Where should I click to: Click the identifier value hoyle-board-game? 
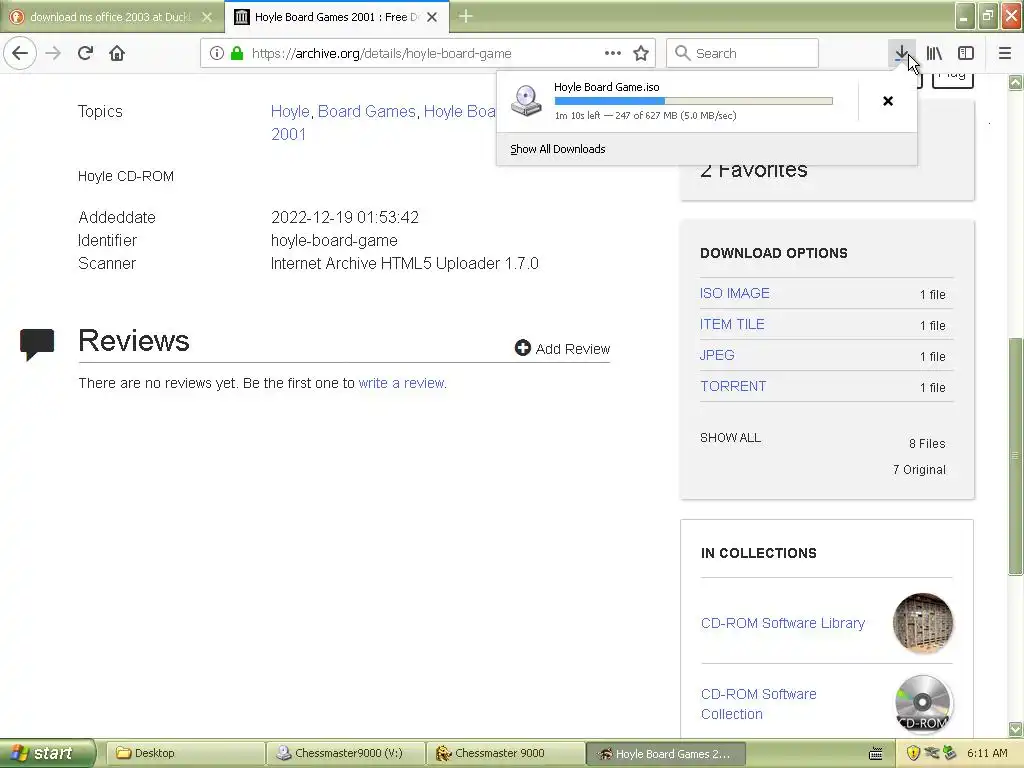334,240
